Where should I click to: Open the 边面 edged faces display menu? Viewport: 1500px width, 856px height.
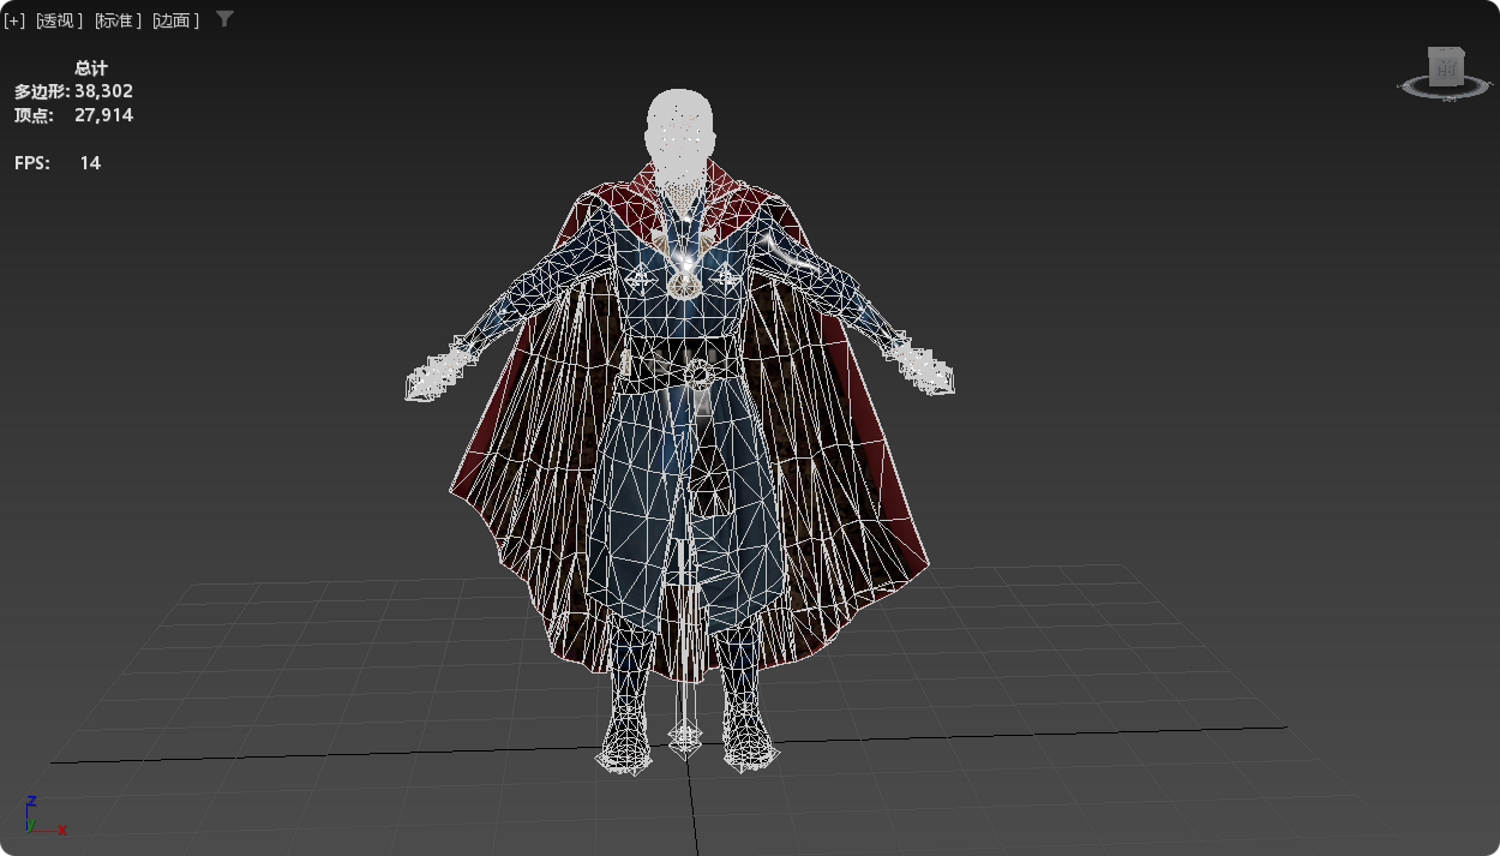(176, 20)
